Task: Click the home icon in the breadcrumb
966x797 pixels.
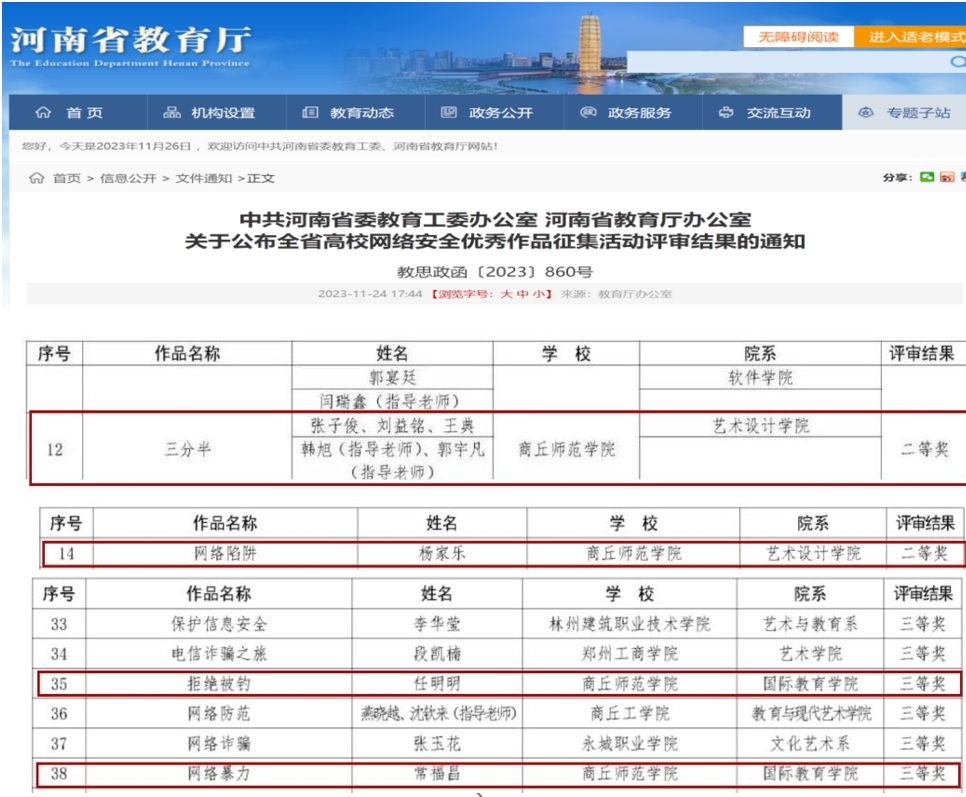Action: [x=36, y=178]
